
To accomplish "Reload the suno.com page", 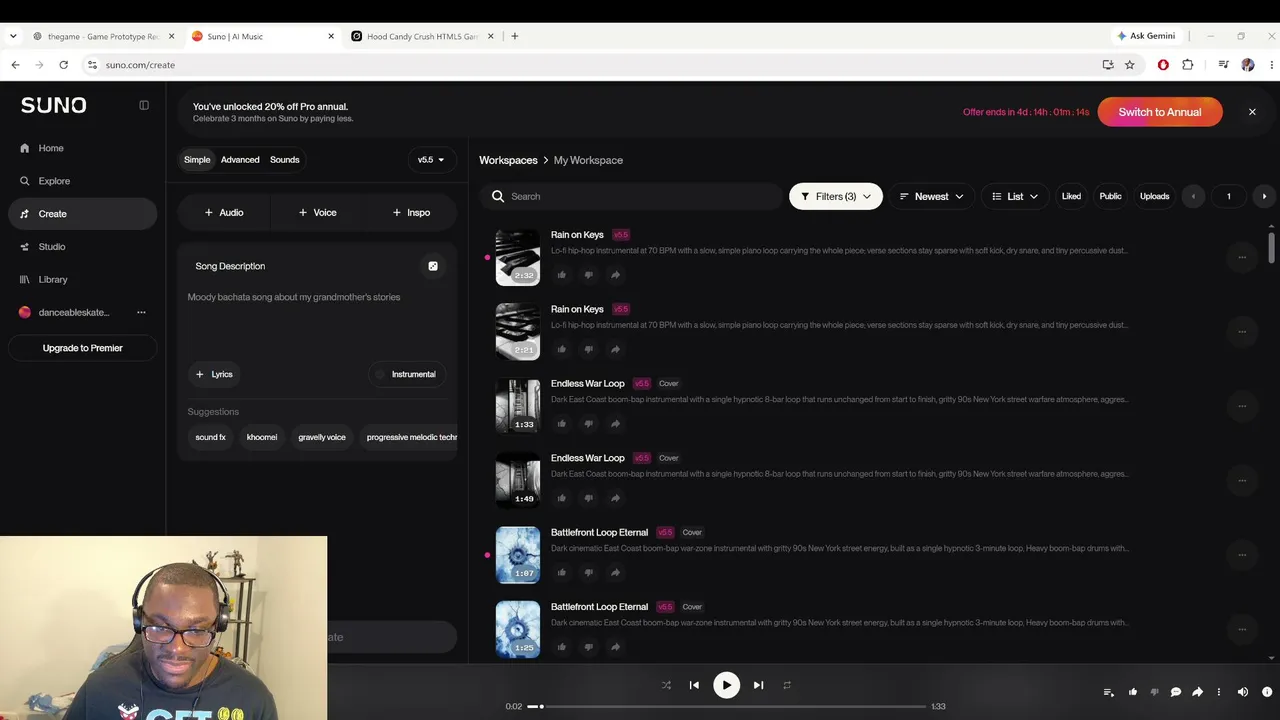I will click(x=63, y=65).
